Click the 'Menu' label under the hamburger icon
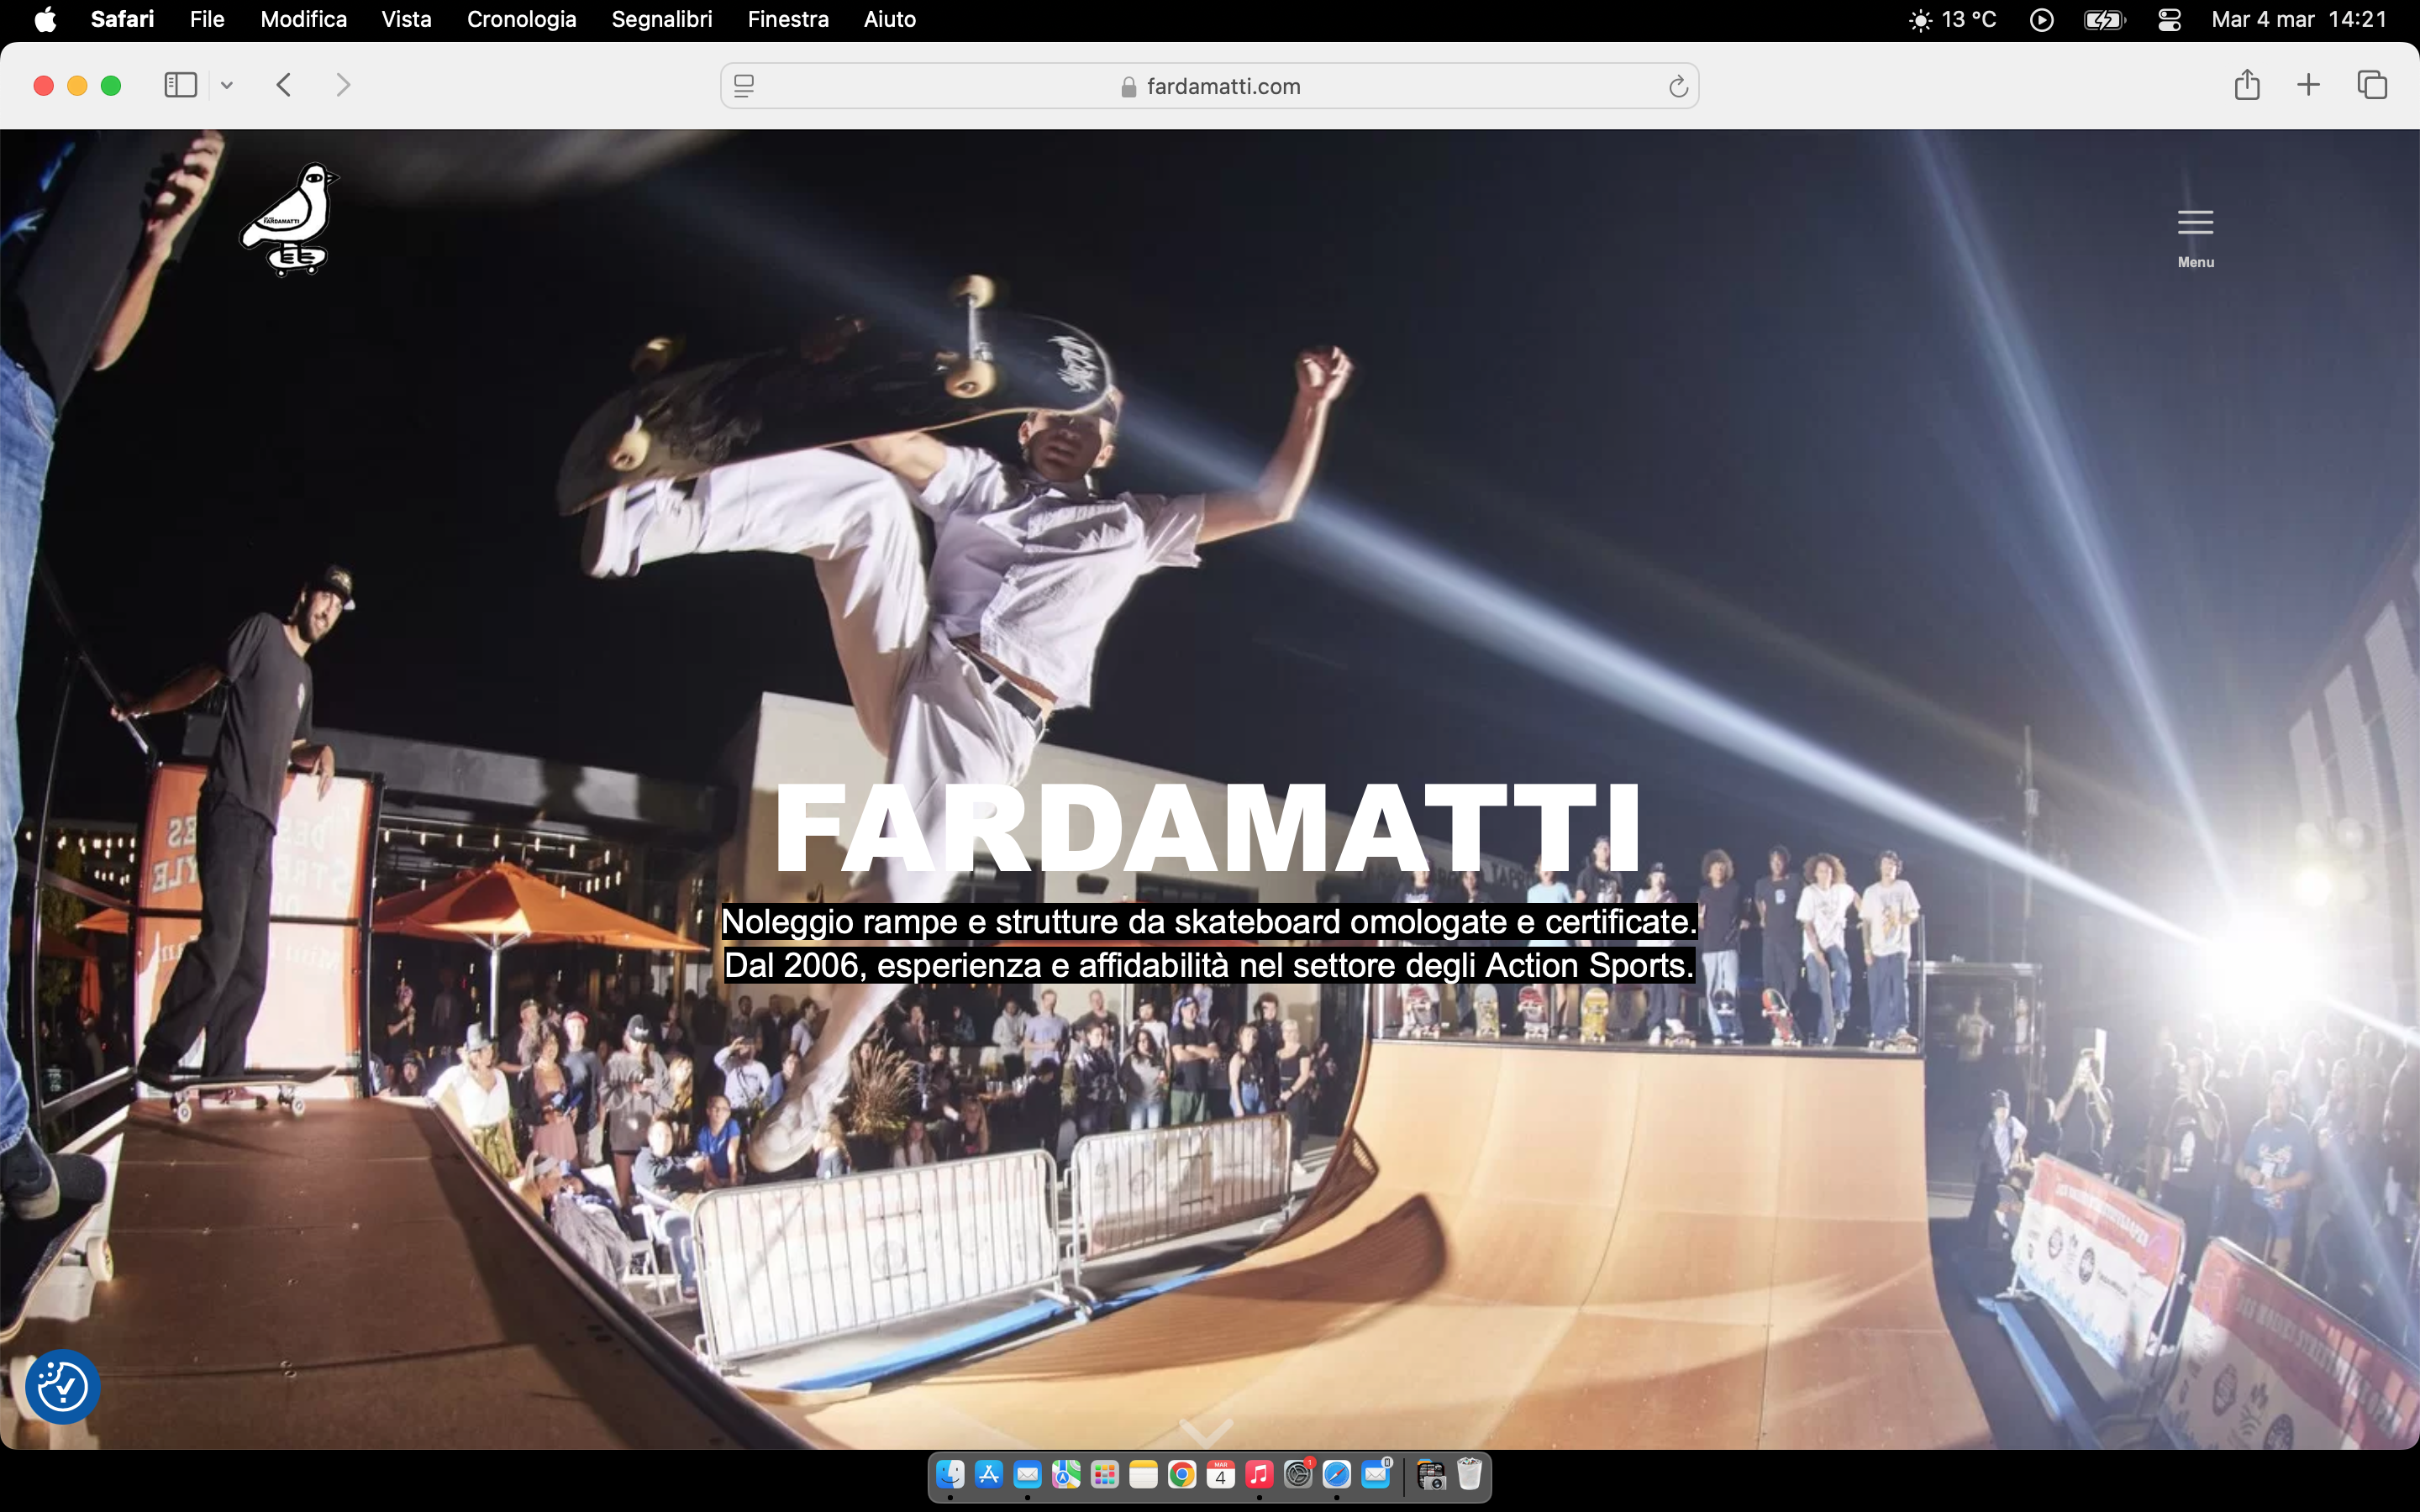Image resolution: width=2420 pixels, height=1512 pixels. coord(2196,262)
